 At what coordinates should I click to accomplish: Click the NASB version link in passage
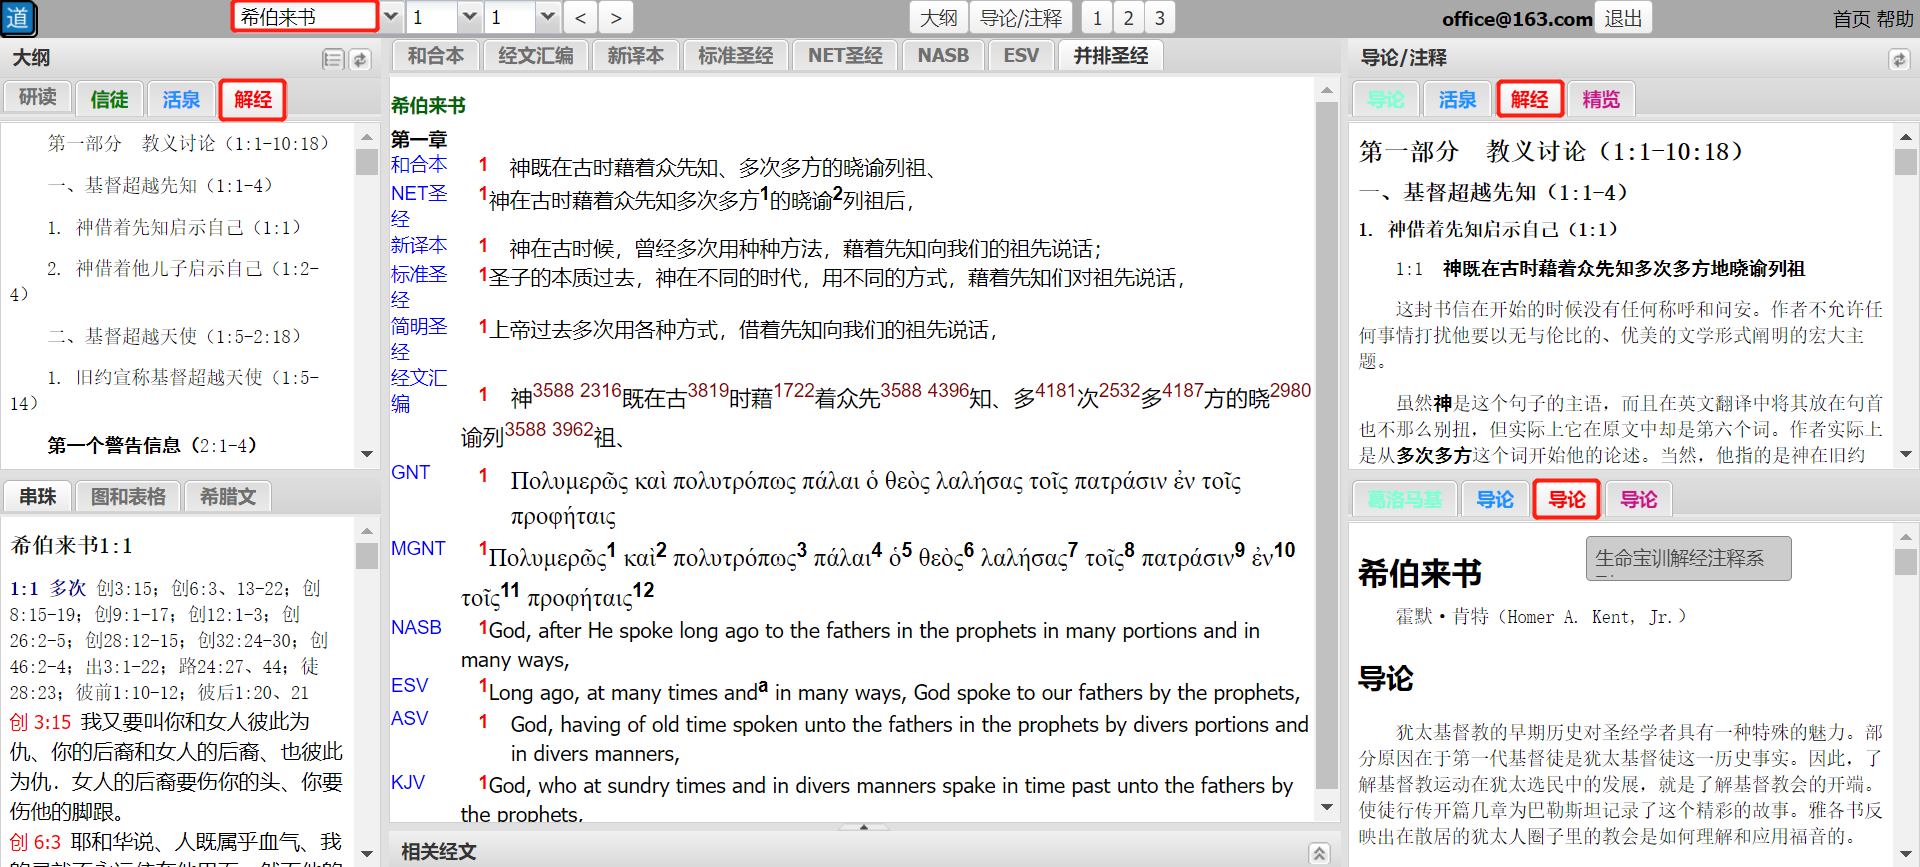click(416, 627)
